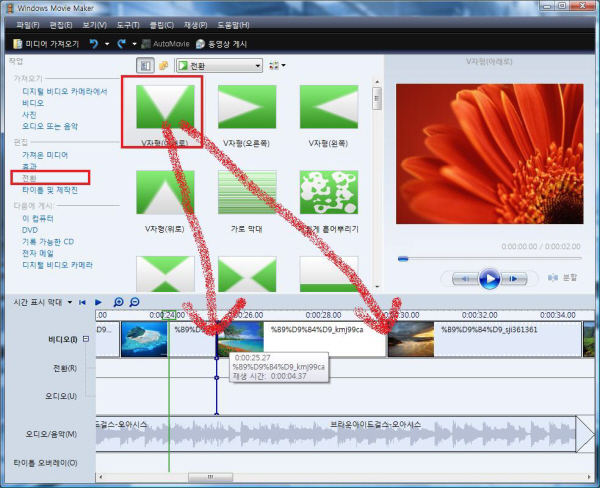Screen dimensions: 600x488
Task: Rewind the timeline to start
Action: point(82,302)
